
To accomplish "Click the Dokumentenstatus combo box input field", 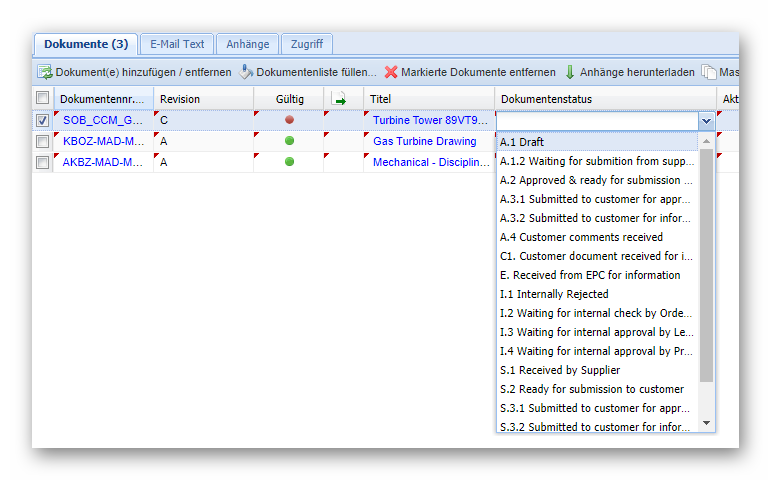I will click(595, 121).
